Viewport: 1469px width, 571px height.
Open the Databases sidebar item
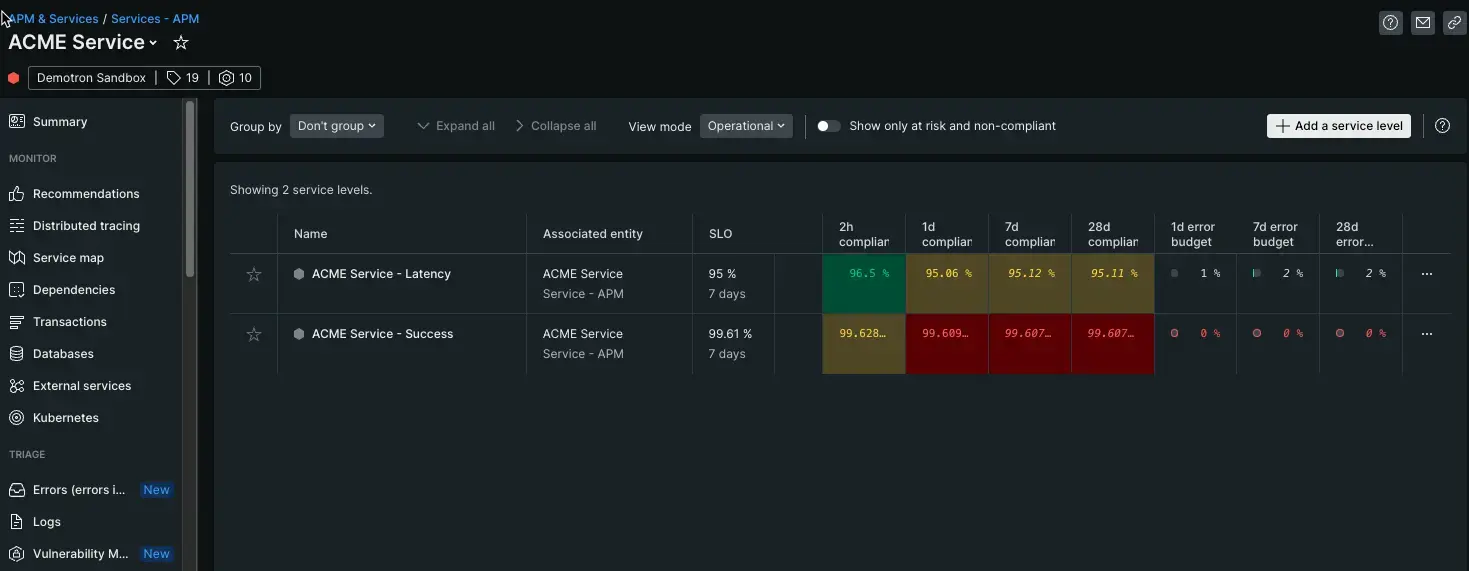click(x=63, y=354)
